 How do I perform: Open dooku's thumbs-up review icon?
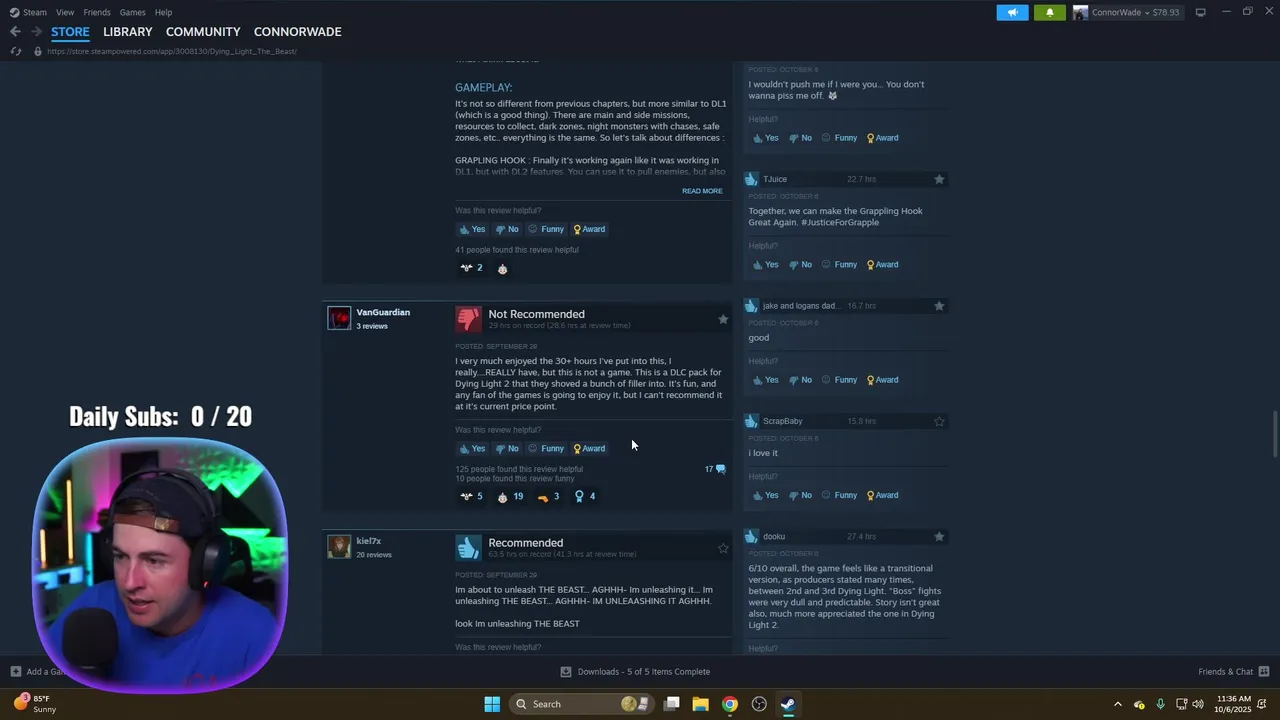(751, 537)
